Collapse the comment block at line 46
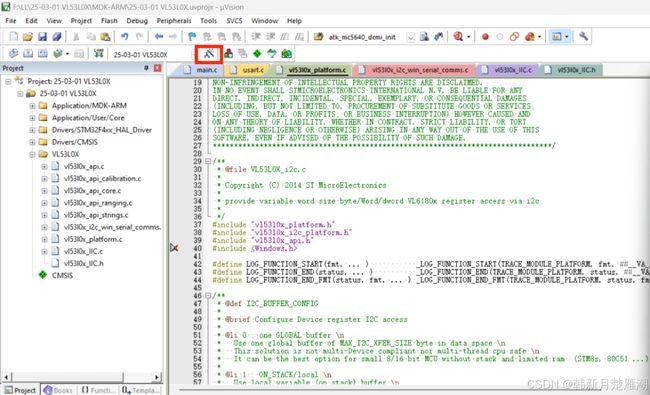The image size is (650, 395). click(208, 296)
